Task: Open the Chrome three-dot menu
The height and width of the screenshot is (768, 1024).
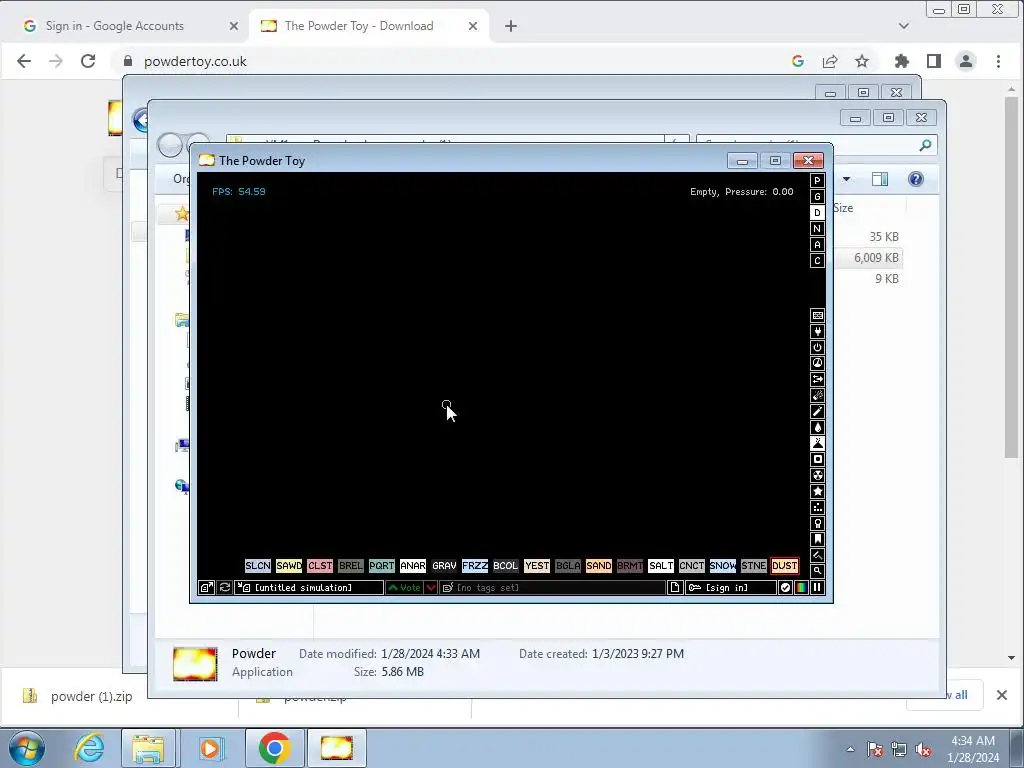Action: coord(998,61)
